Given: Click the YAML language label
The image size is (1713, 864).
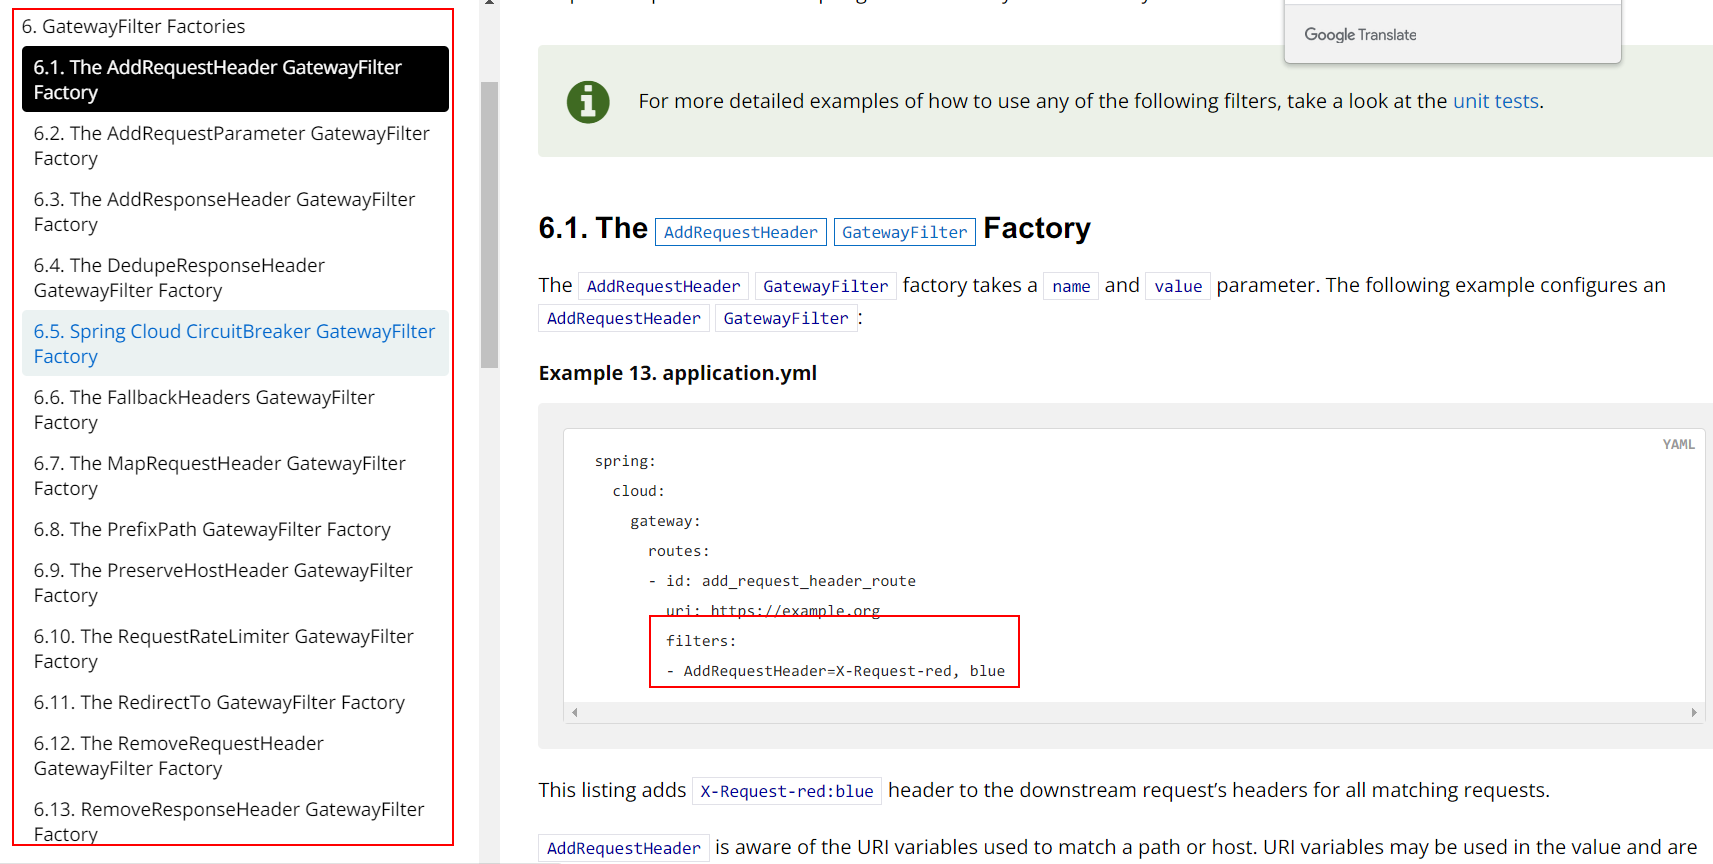Looking at the screenshot, I should coord(1679,444).
